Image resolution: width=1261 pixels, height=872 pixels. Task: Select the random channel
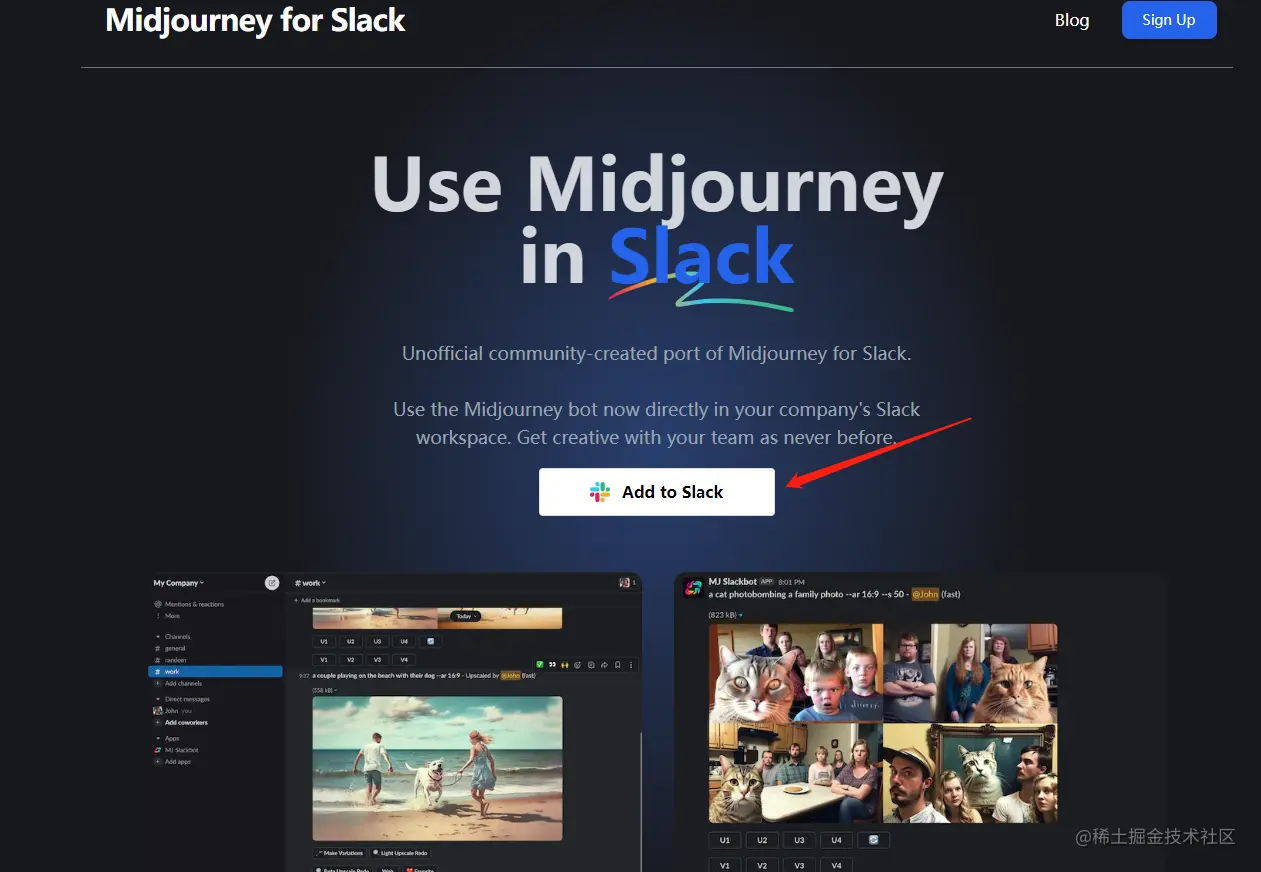click(x=172, y=660)
